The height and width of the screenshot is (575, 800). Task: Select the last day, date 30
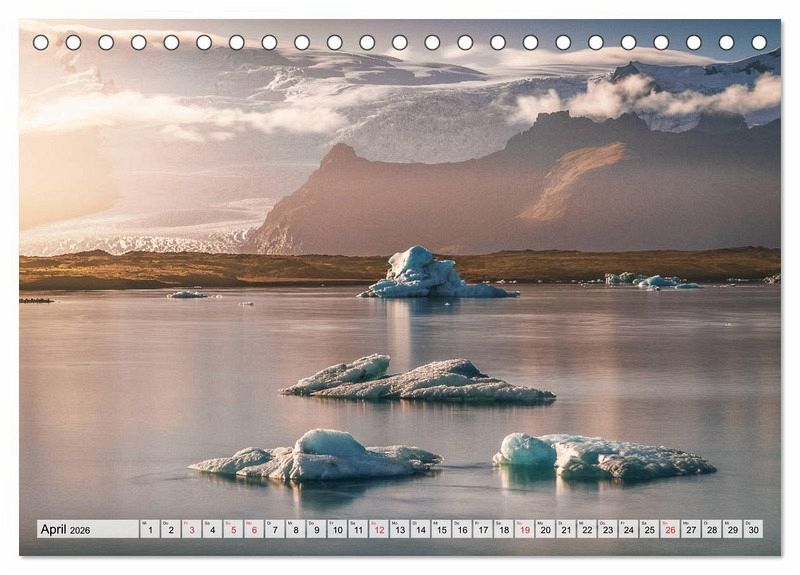point(752,529)
